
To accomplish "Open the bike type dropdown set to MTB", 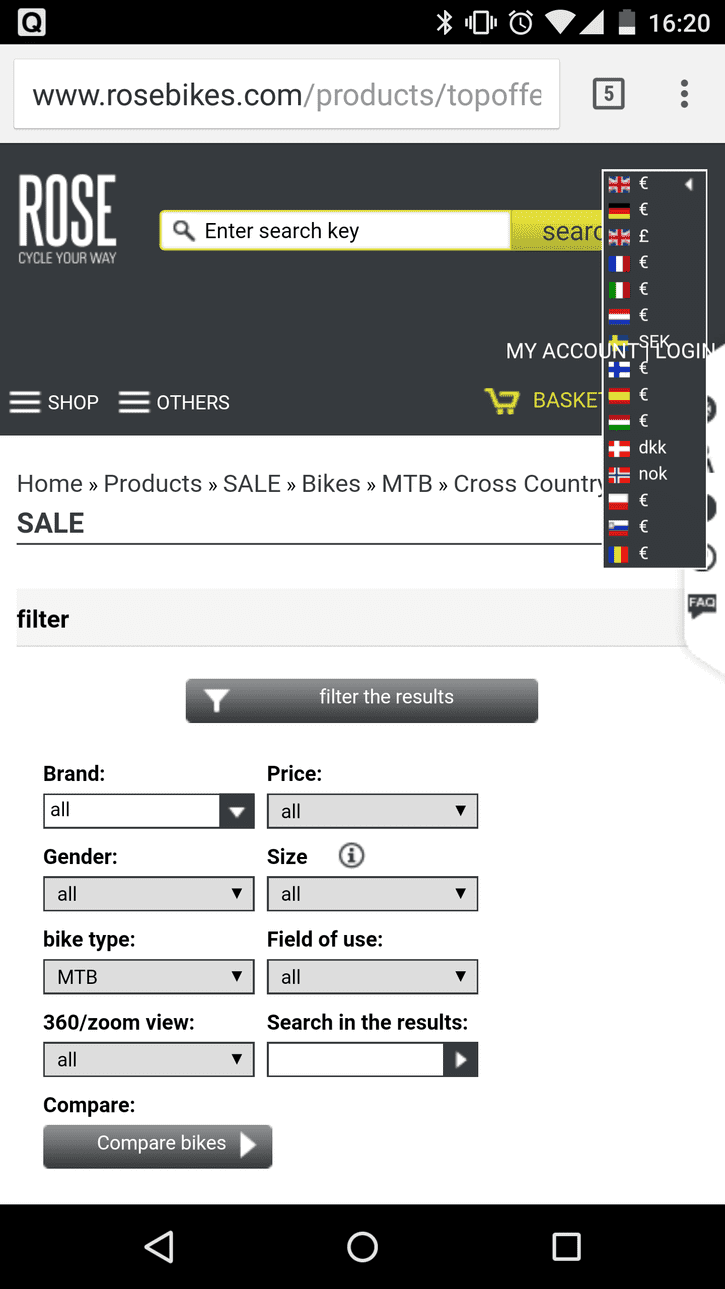I will [149, 977].
